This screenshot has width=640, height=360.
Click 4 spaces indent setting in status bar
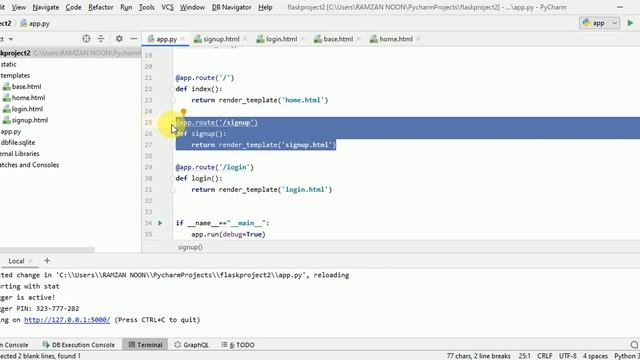coord(595,356)
